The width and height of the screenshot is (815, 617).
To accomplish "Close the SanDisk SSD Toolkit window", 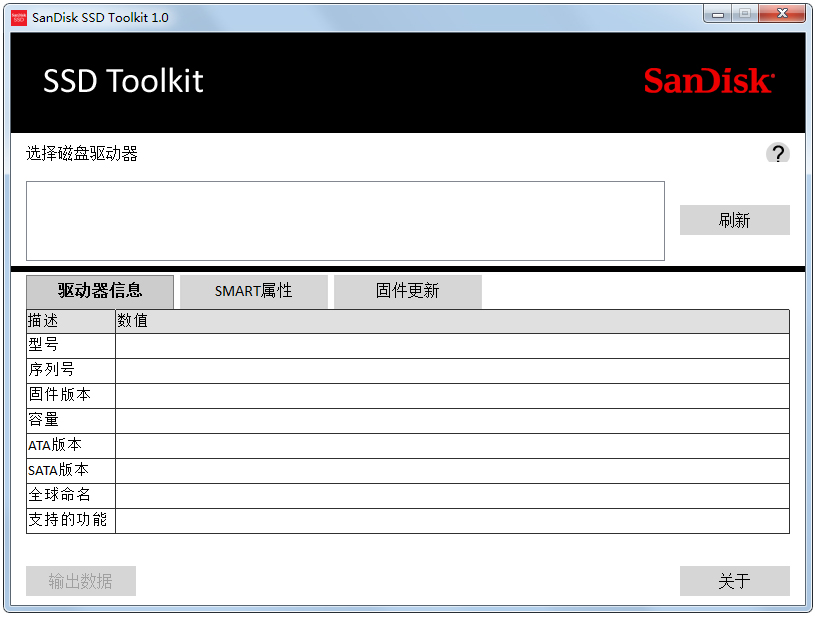I will (x=782, y=14).
